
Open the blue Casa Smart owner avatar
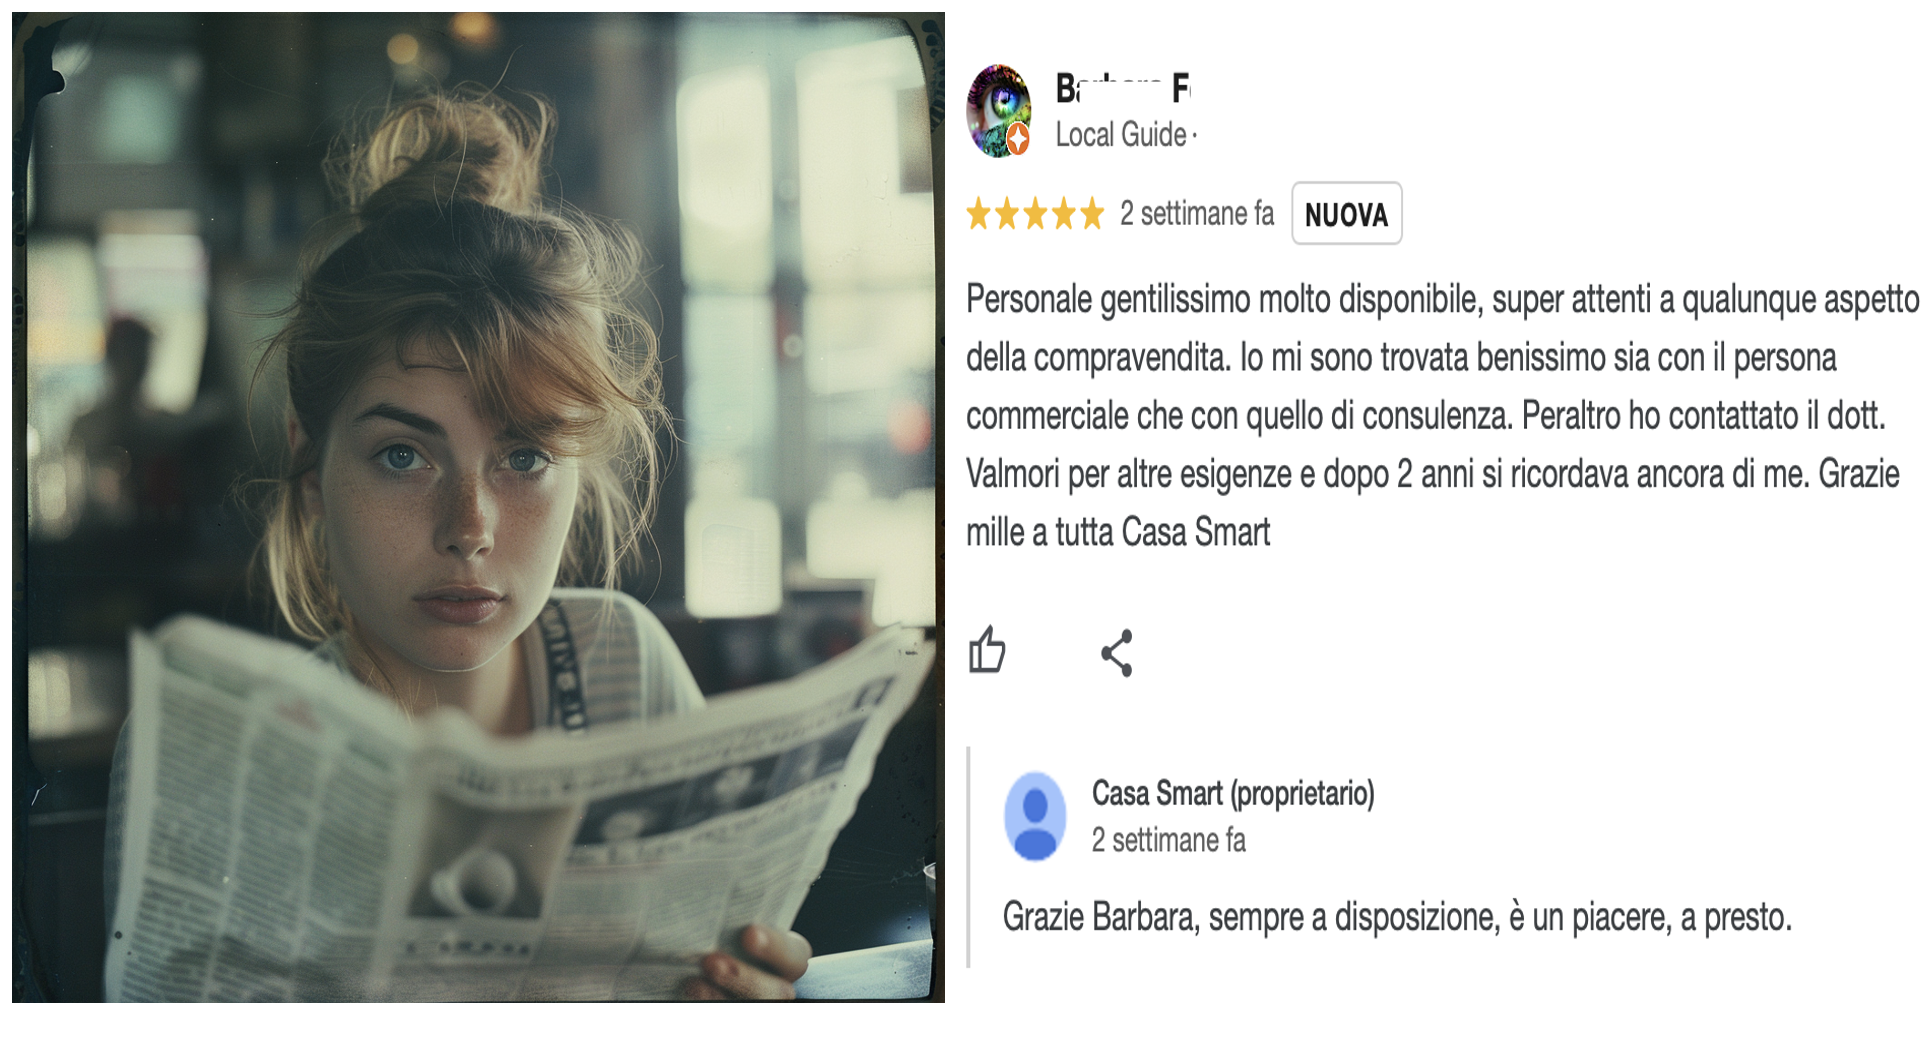point(1035,816)
